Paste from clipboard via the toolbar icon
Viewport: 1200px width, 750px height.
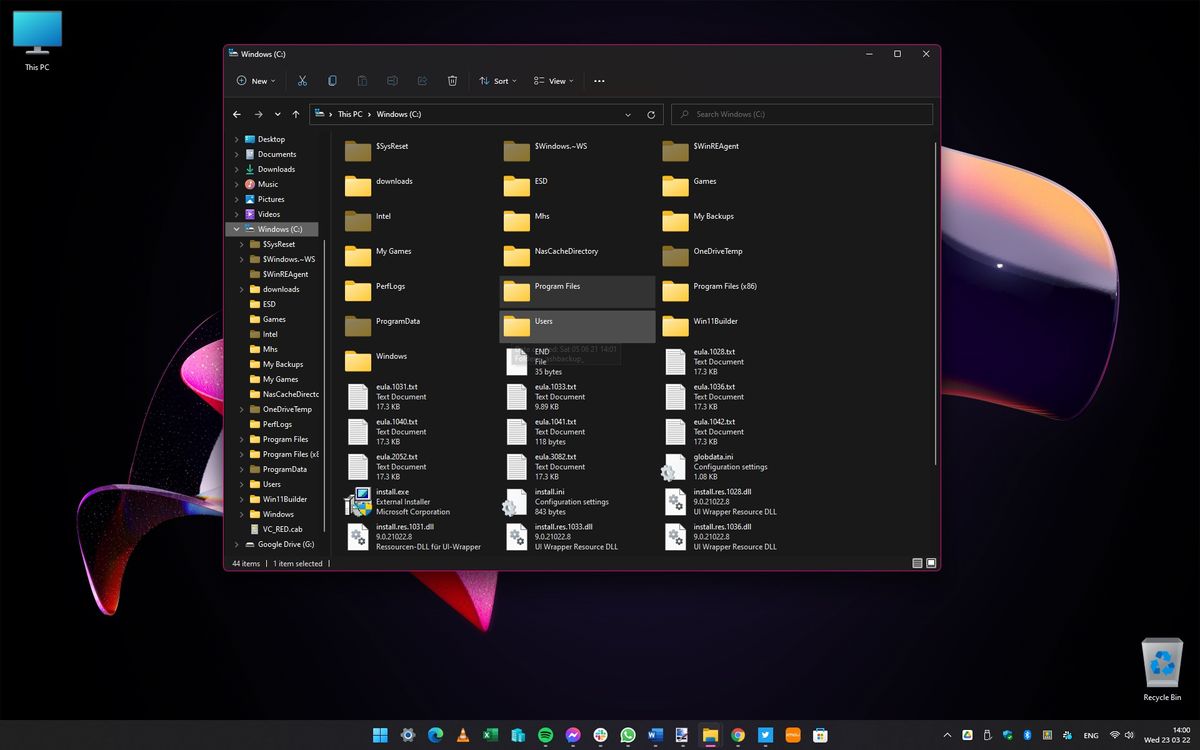362,80
